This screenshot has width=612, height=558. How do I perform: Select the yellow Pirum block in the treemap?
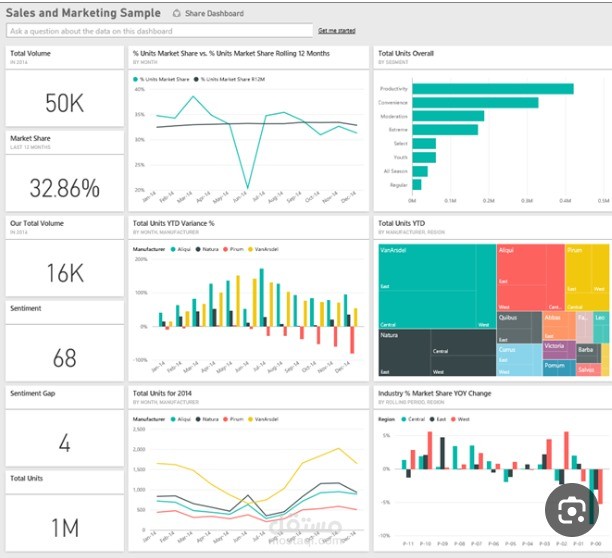point(587,277)
